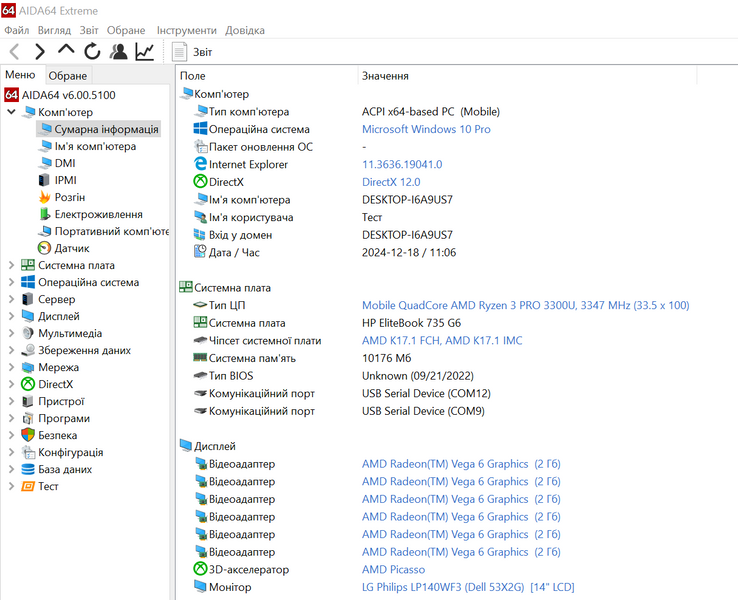Select the IPMI server icon

tap(44, 180)
